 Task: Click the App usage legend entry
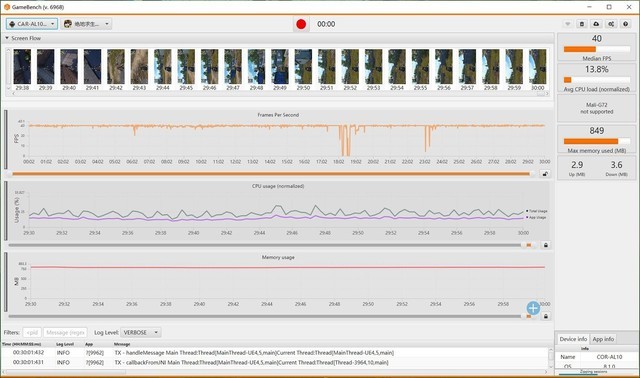(x=536, y=217)
